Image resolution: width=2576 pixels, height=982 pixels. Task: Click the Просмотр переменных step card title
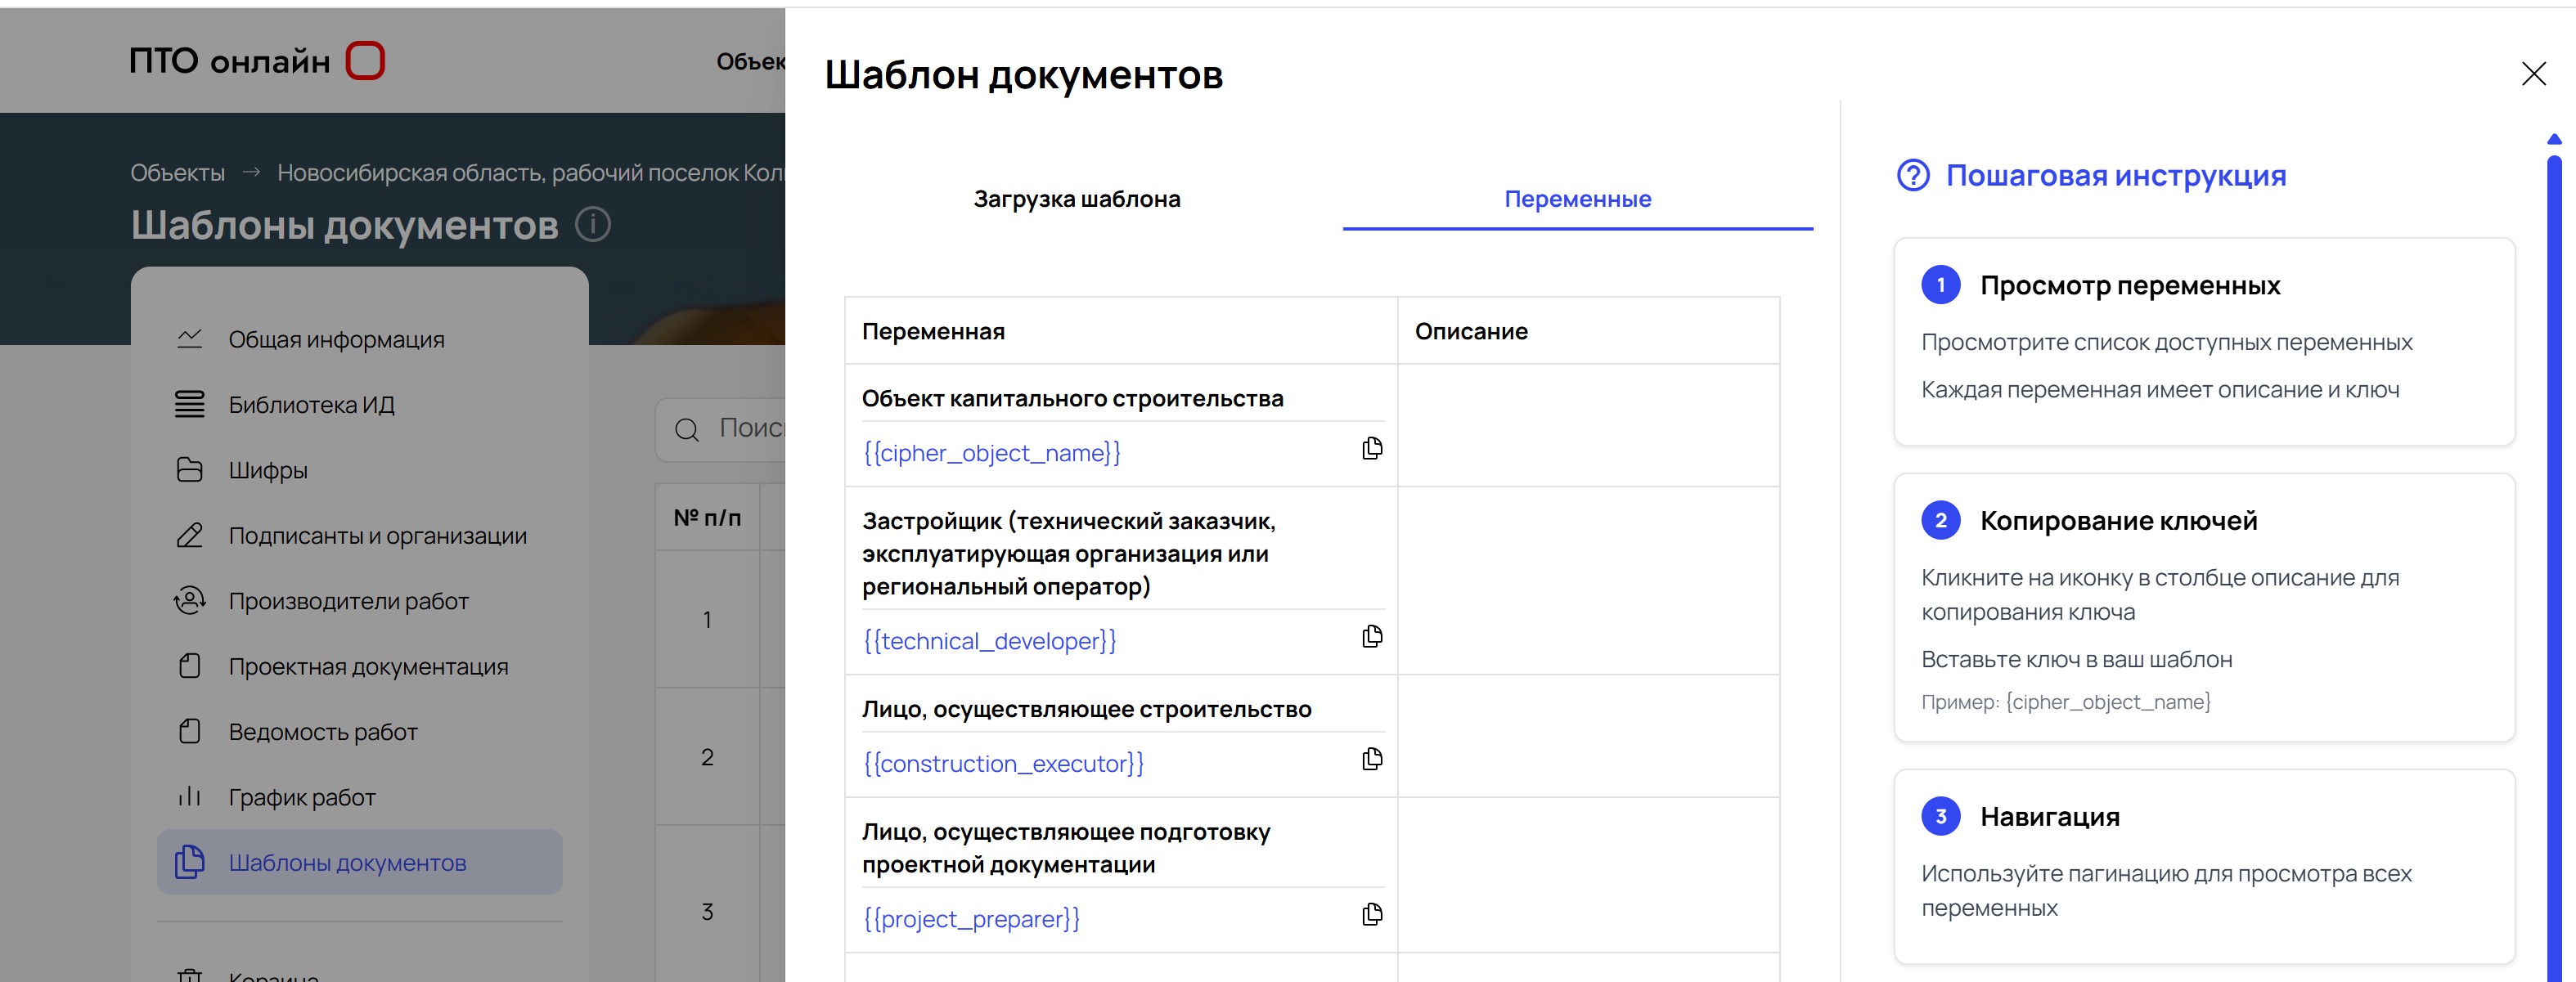click(x=2130, y=286)
